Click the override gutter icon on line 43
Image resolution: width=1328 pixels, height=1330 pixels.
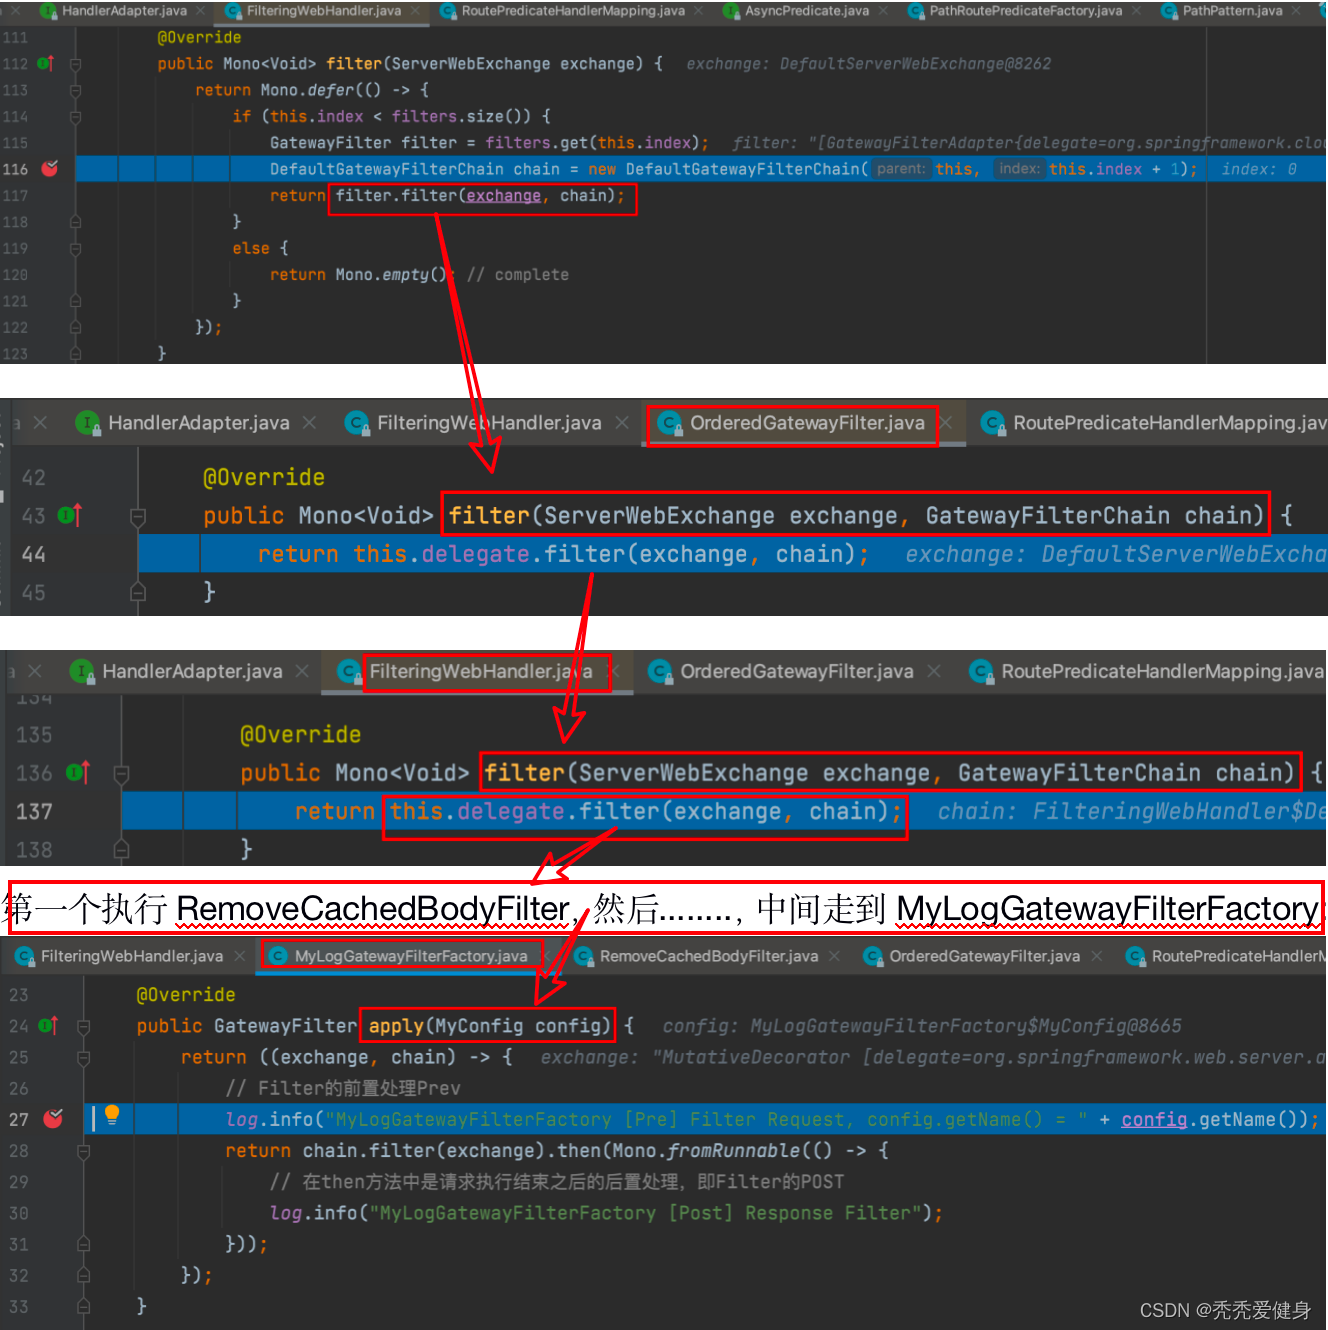pos(70,515)
